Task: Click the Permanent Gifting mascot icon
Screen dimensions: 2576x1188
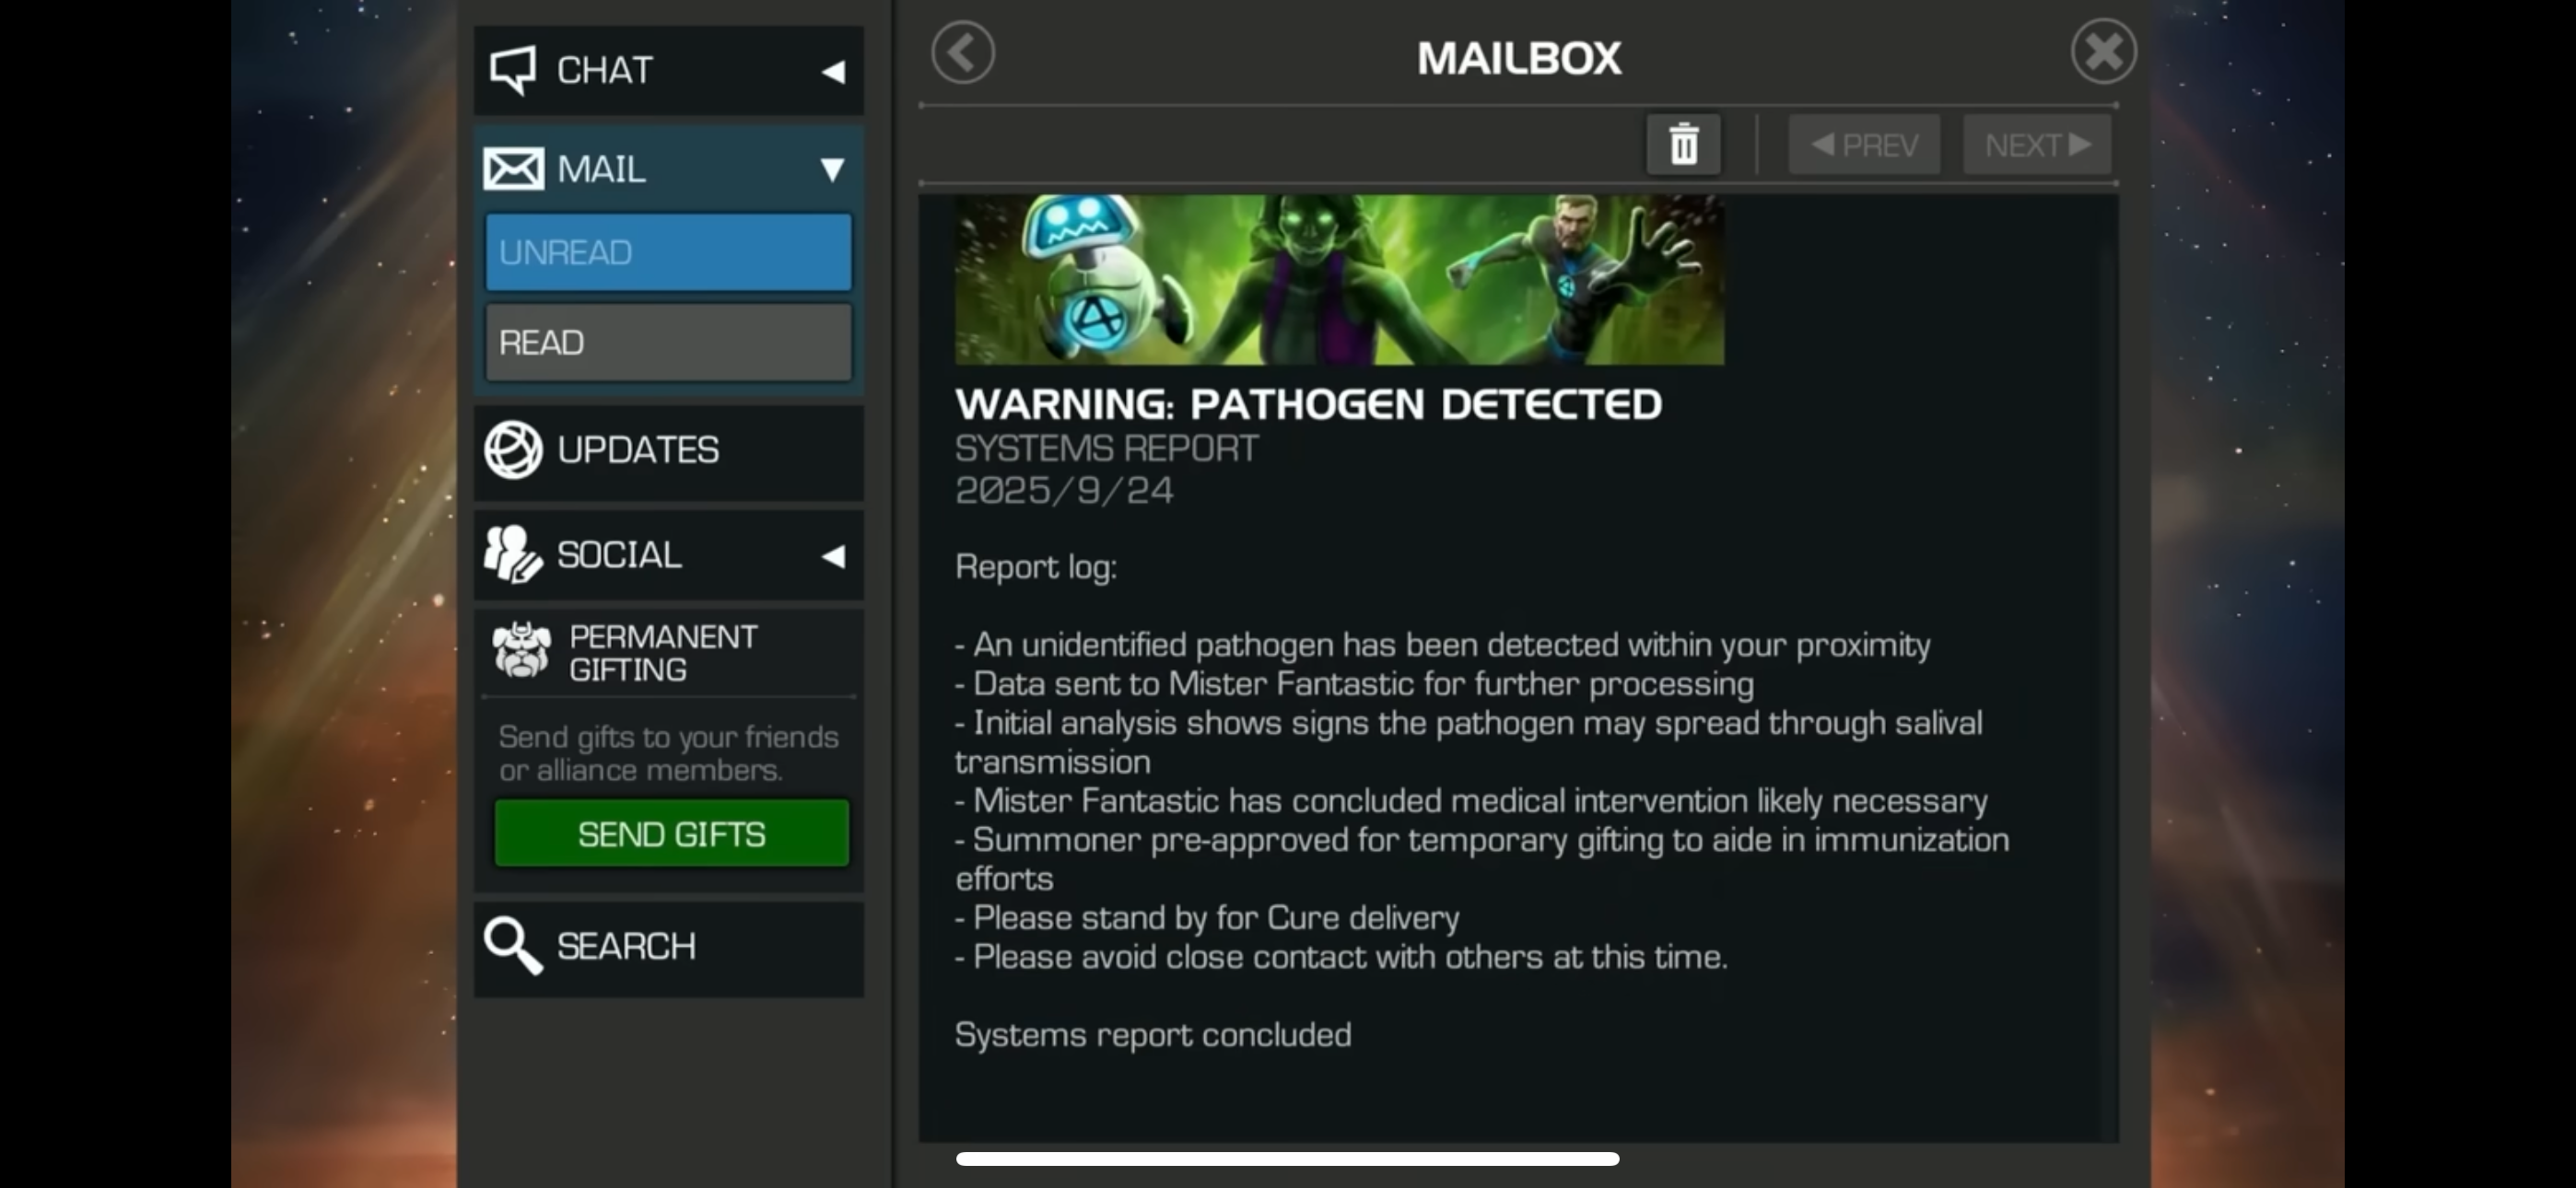Action: 521,651
